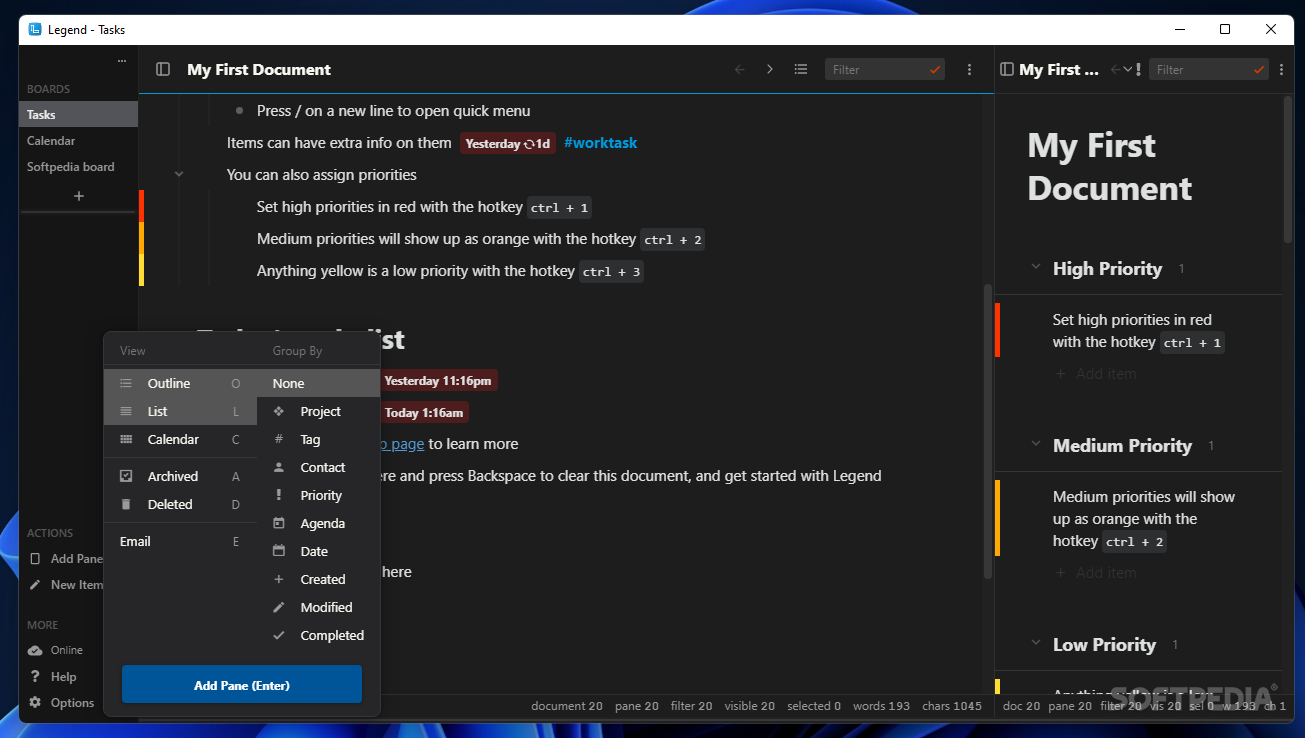1305x738 pixels.
Task: Click the Created plus icon in Group By
Action: click(x=279, y=579)
